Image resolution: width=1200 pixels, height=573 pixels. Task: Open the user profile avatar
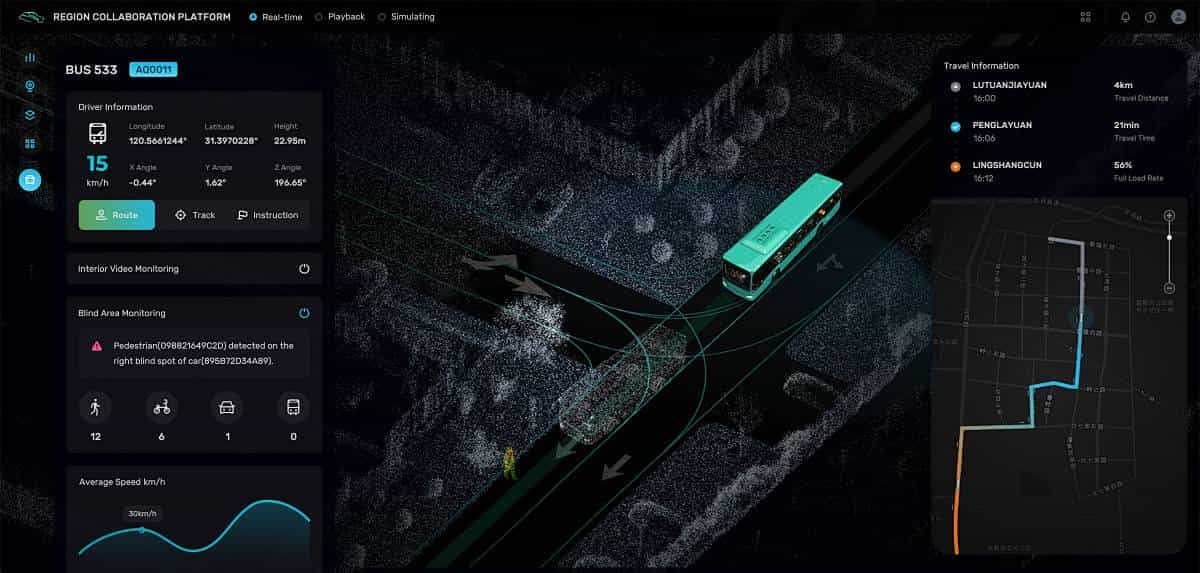(1178, 17)
